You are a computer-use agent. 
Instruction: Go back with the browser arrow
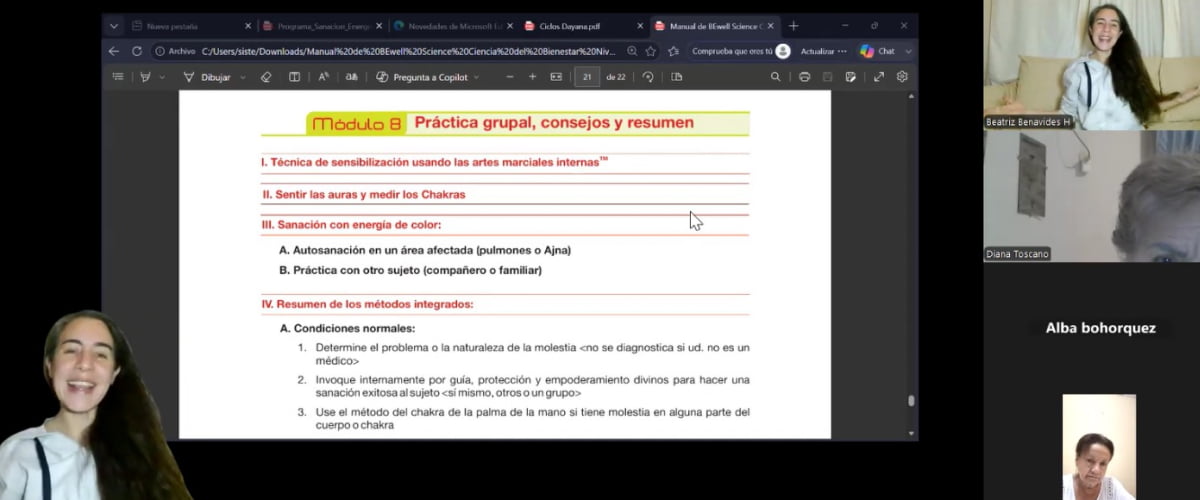113,51
